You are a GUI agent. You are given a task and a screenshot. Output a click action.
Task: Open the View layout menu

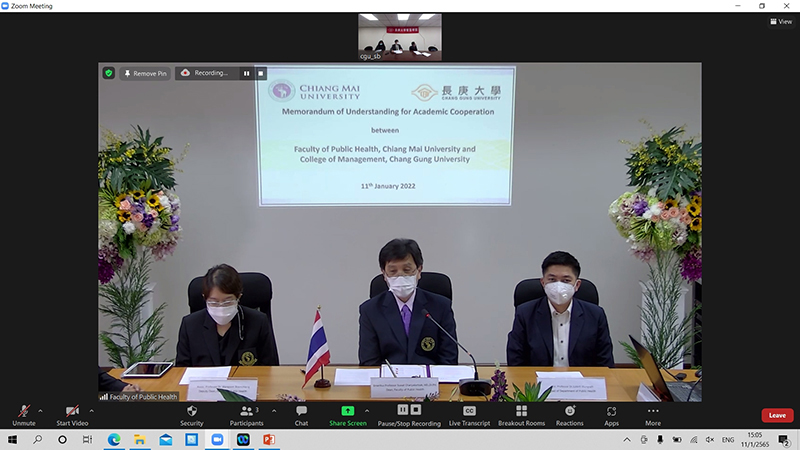point(781,21)
